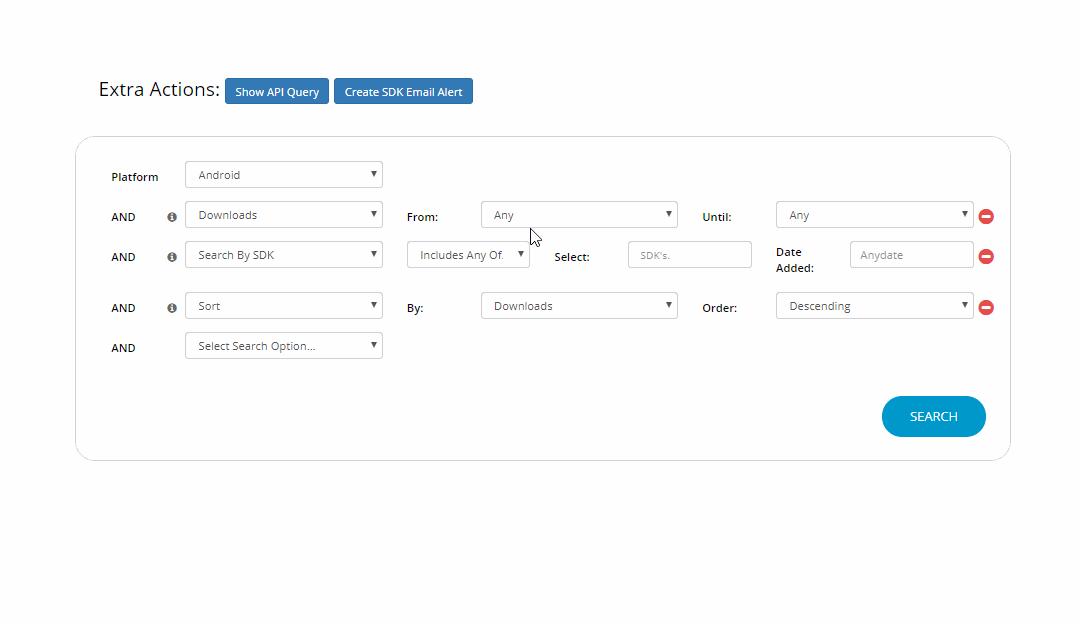The image size is (1078, 626).
Task: Remove the Search By SDK filter row
Action: 986,257
